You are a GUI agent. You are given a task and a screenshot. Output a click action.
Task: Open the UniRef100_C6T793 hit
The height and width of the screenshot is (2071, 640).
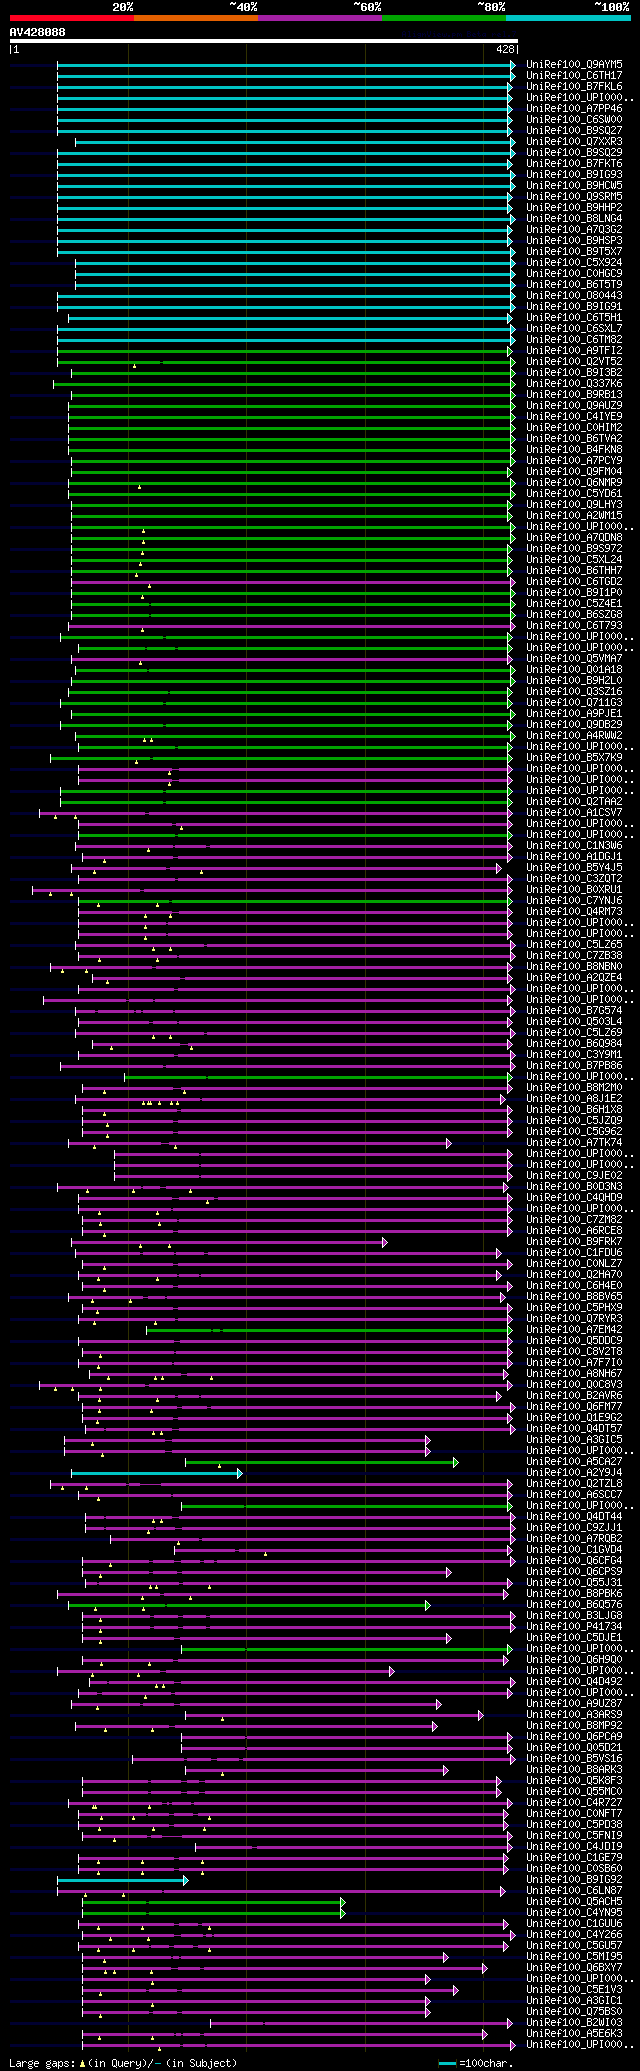574,625
